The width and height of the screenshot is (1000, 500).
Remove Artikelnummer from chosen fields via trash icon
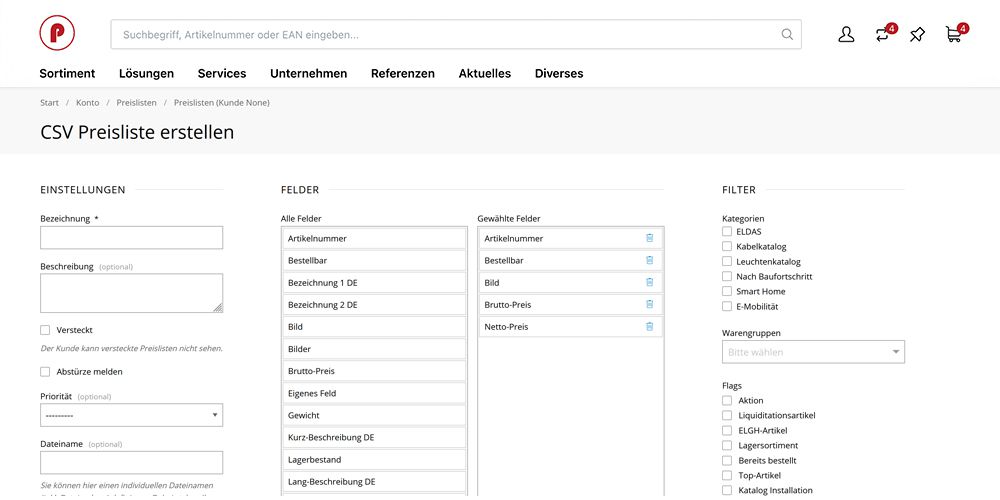pos(649,238)
